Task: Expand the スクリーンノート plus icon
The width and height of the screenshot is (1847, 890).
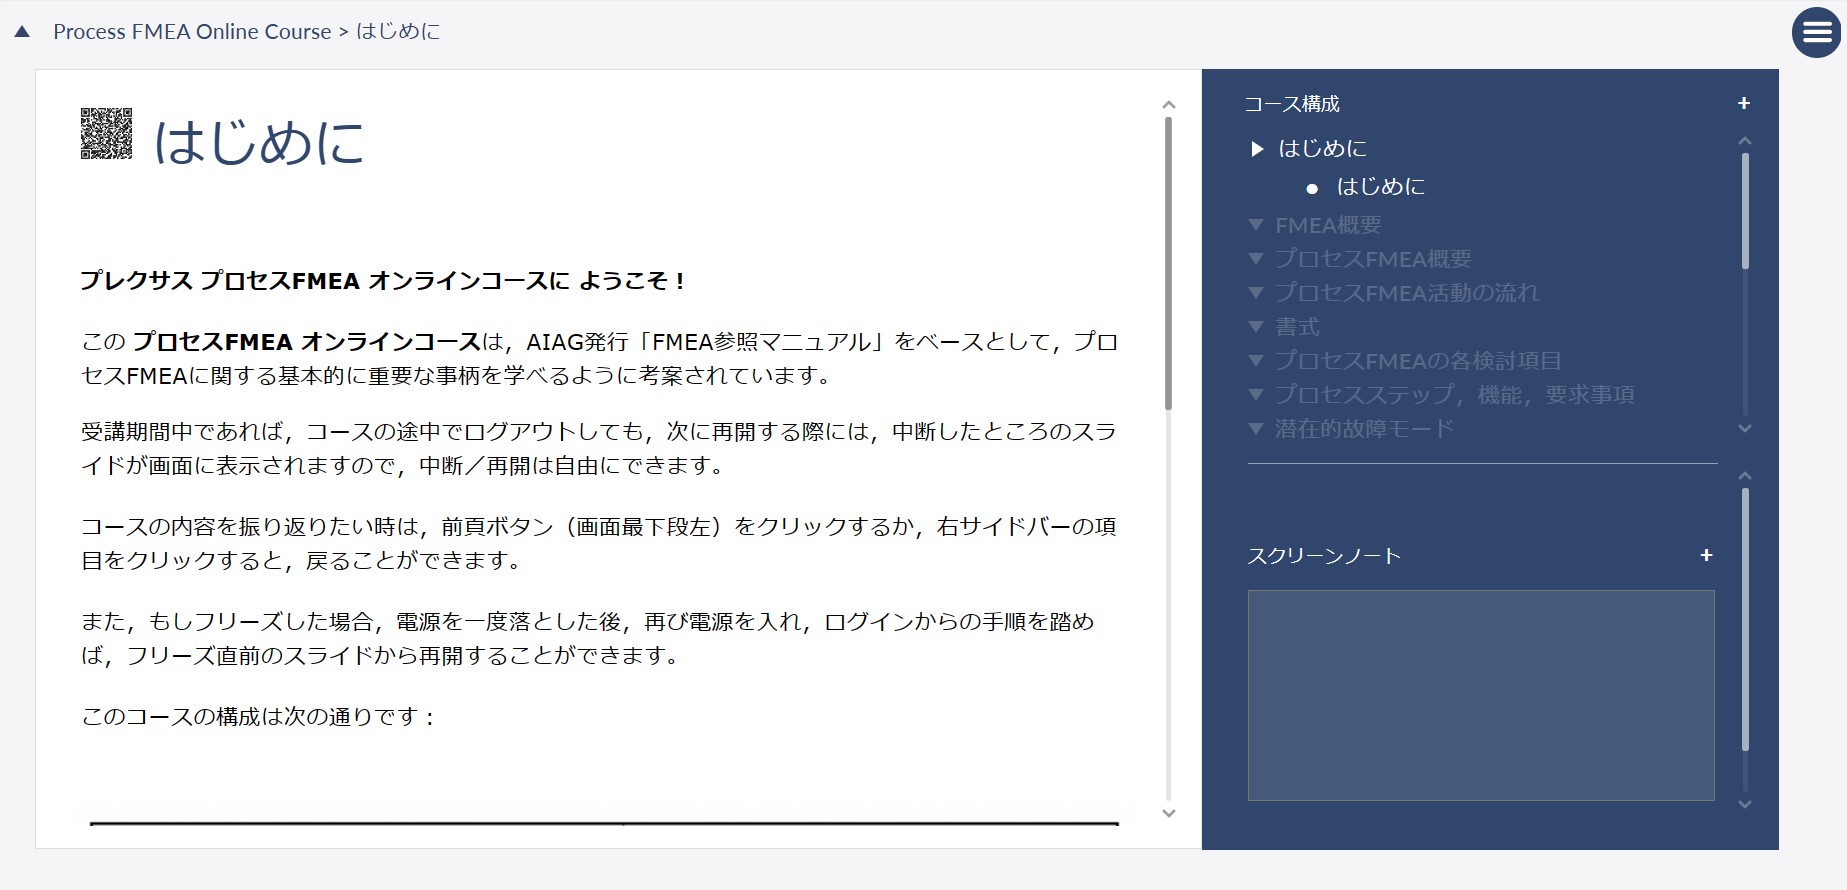Action: tap(1707, 555)
